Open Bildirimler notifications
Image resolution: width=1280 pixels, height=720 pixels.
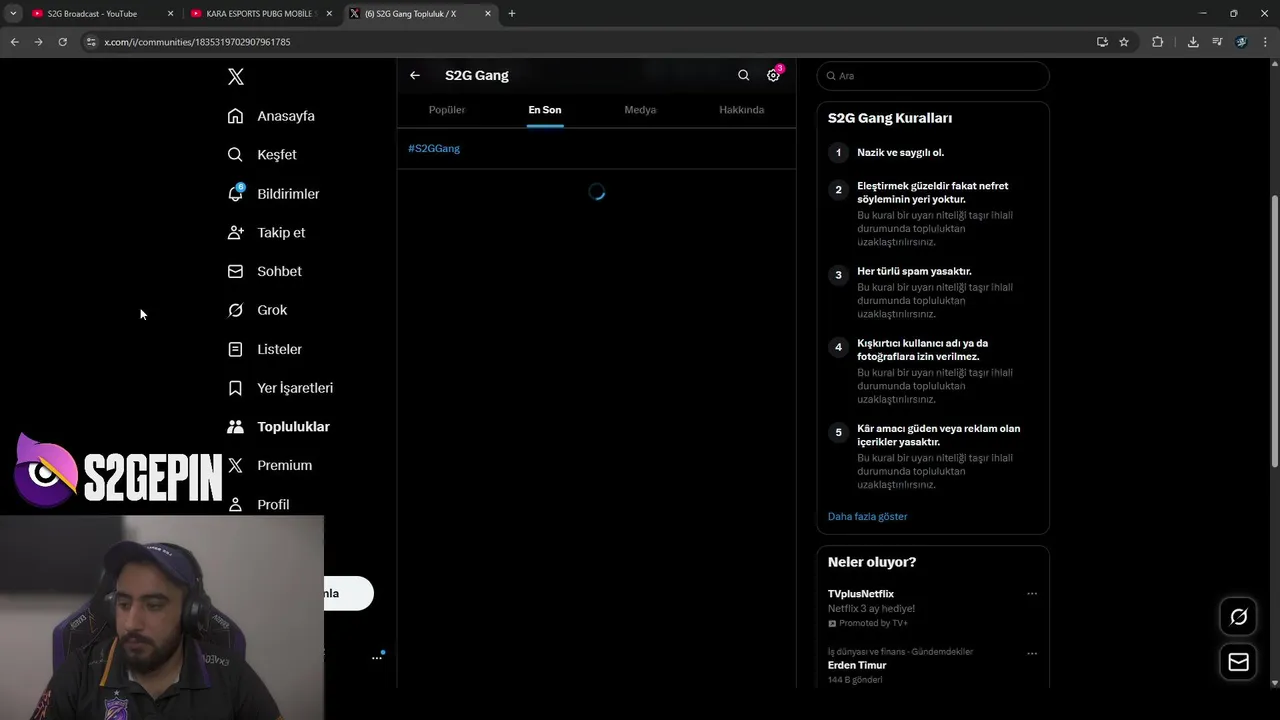273,194
